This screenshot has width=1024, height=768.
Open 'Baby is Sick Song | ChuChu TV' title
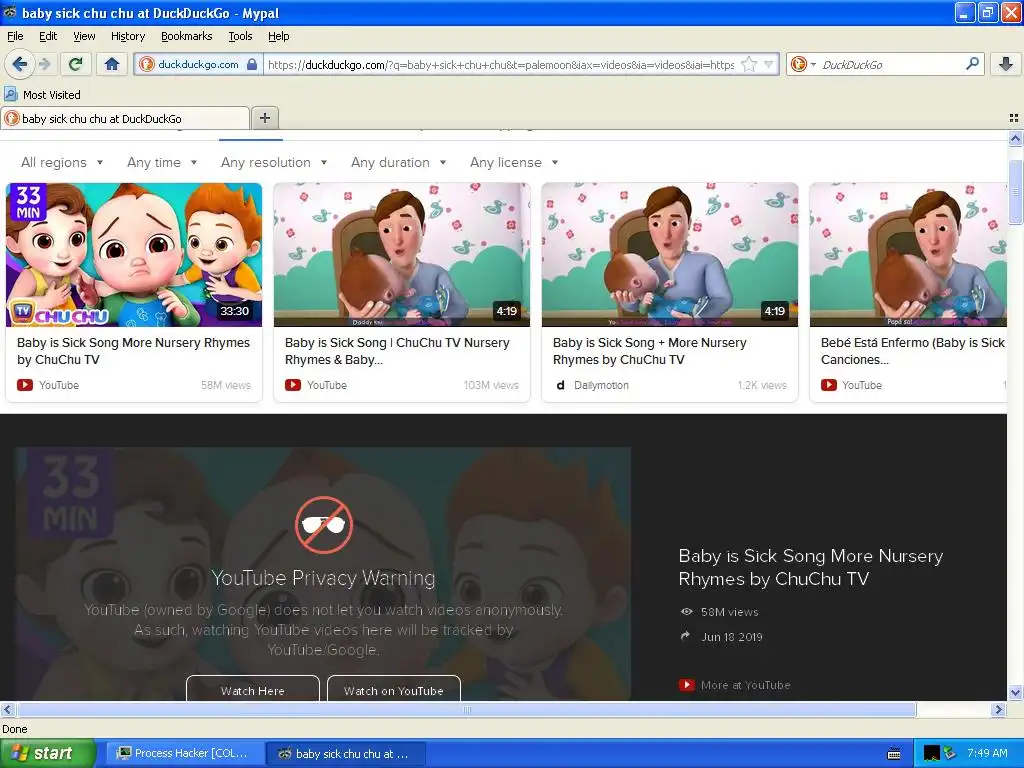397,351
